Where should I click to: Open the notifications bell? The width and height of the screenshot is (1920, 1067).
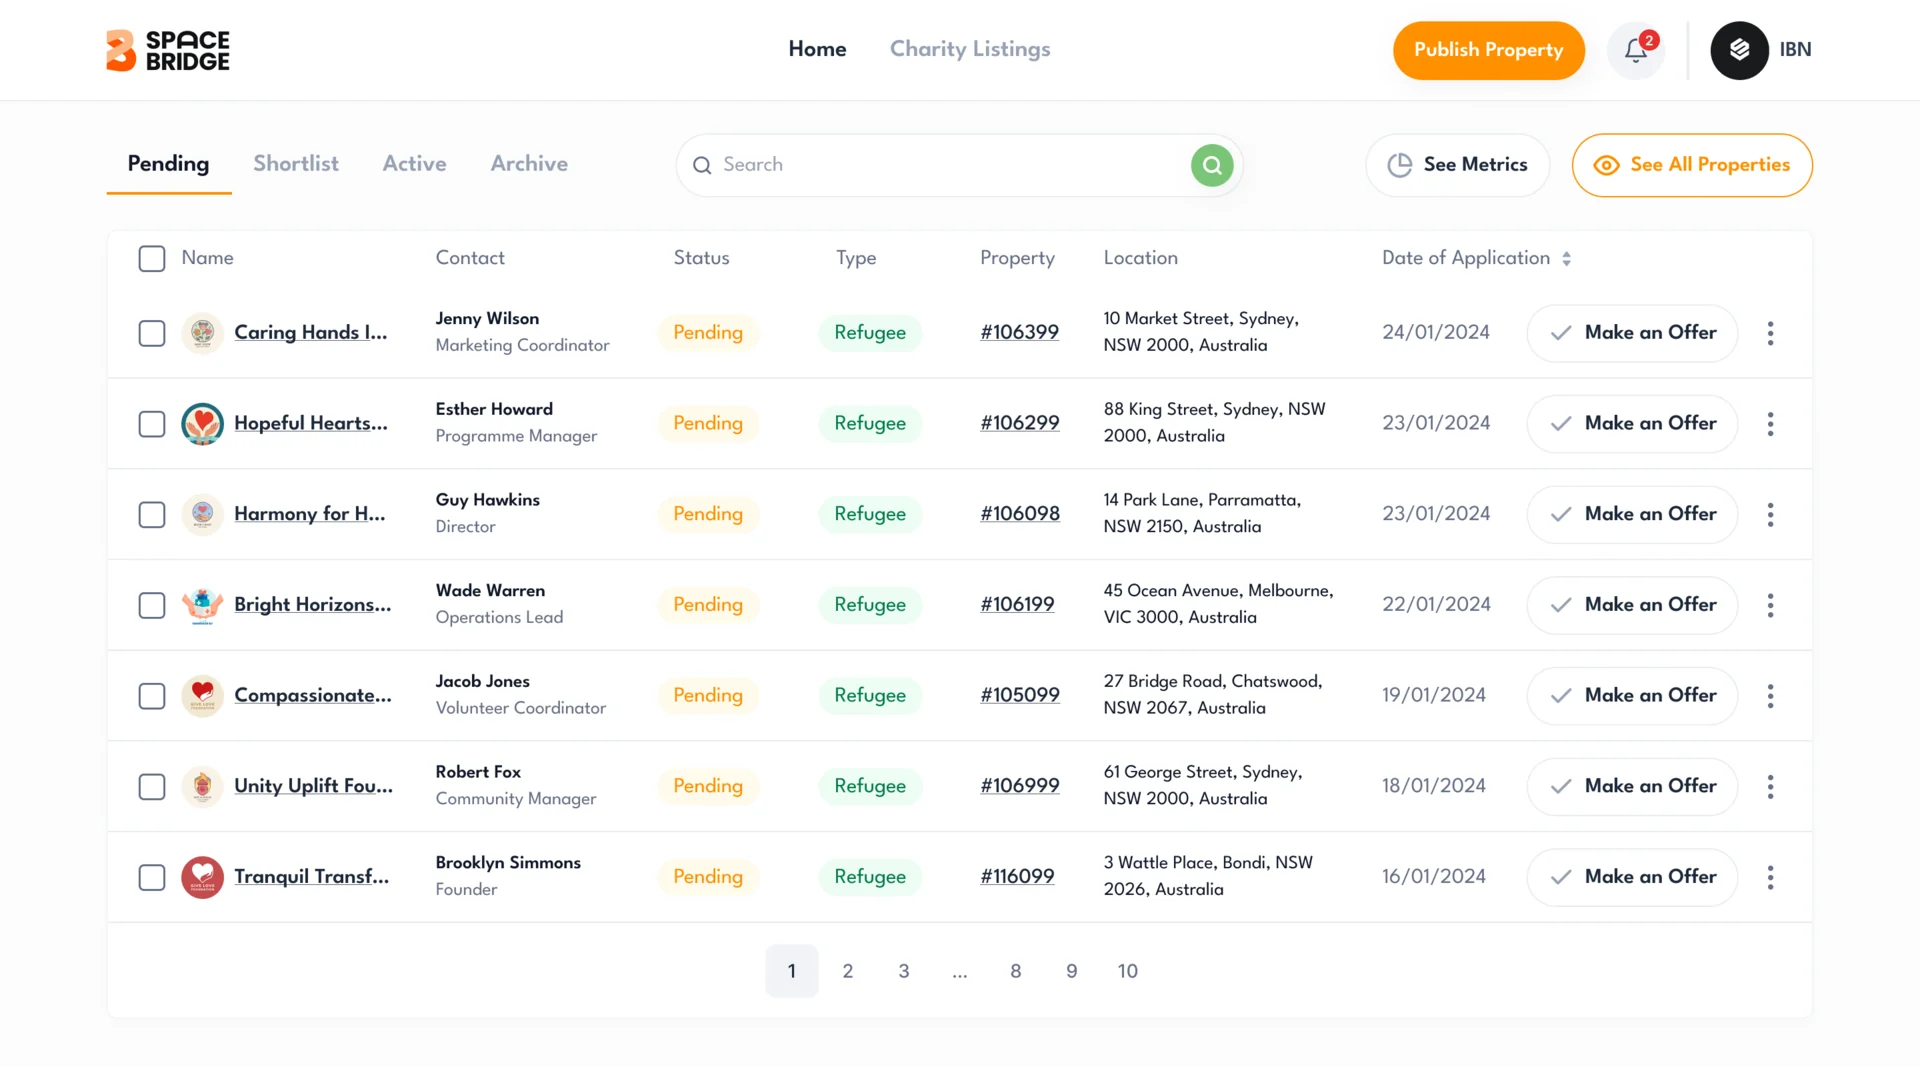pos(1635,50)
